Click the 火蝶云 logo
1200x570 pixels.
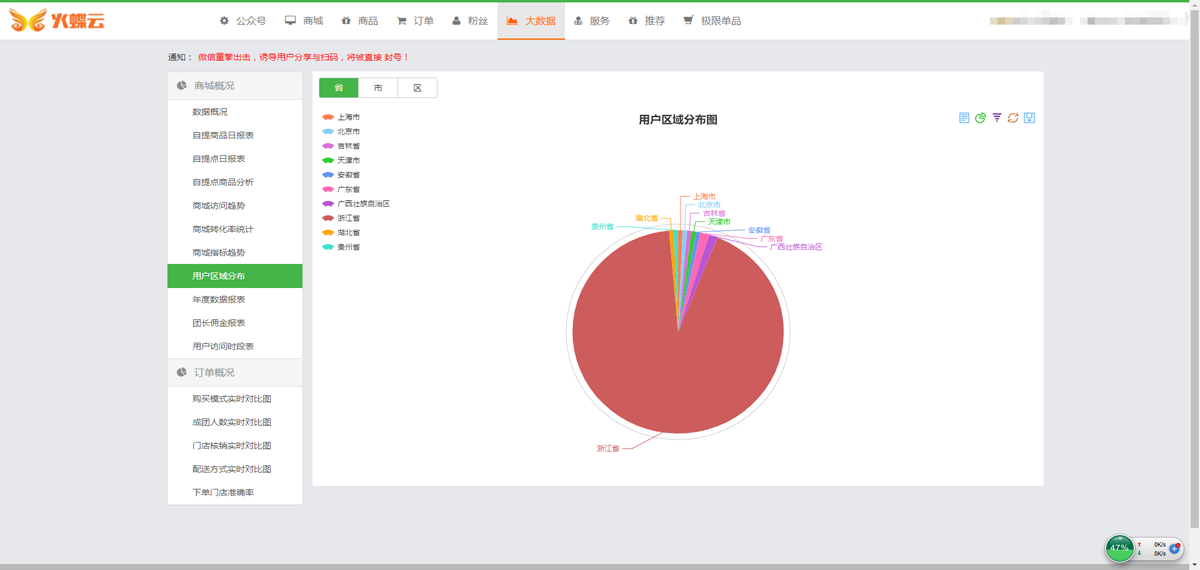coord(57,20)
